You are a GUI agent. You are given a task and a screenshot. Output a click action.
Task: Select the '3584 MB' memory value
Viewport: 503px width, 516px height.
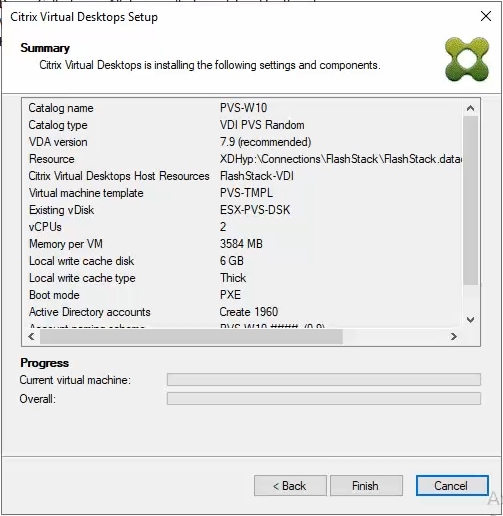tap(241, 244)
